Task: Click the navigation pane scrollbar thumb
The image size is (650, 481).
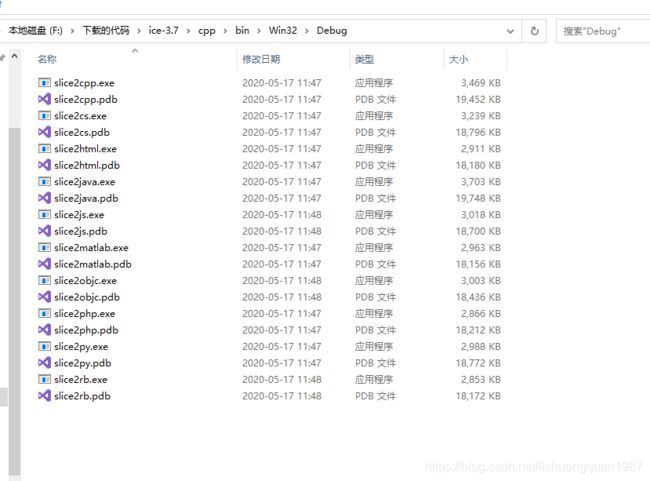Action: (x=15, y=301)
